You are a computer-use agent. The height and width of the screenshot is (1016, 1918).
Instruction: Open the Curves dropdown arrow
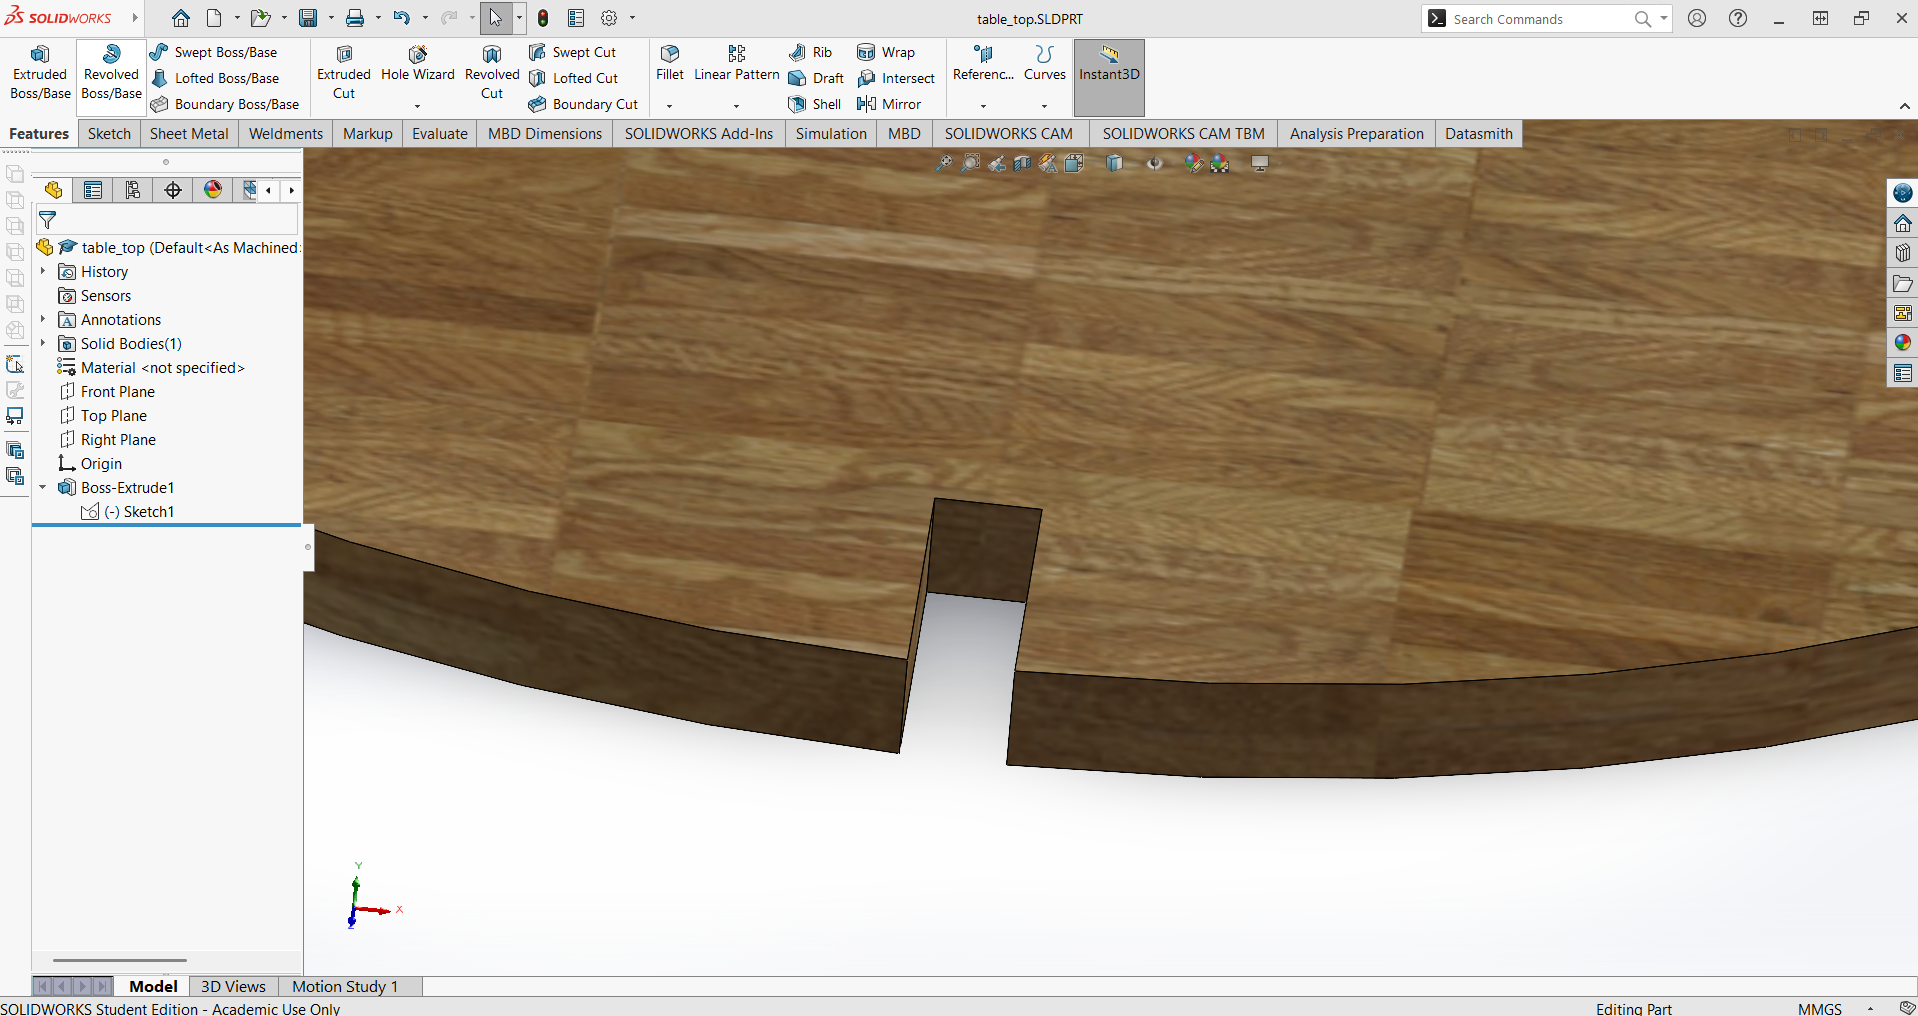pos(1044,106)
